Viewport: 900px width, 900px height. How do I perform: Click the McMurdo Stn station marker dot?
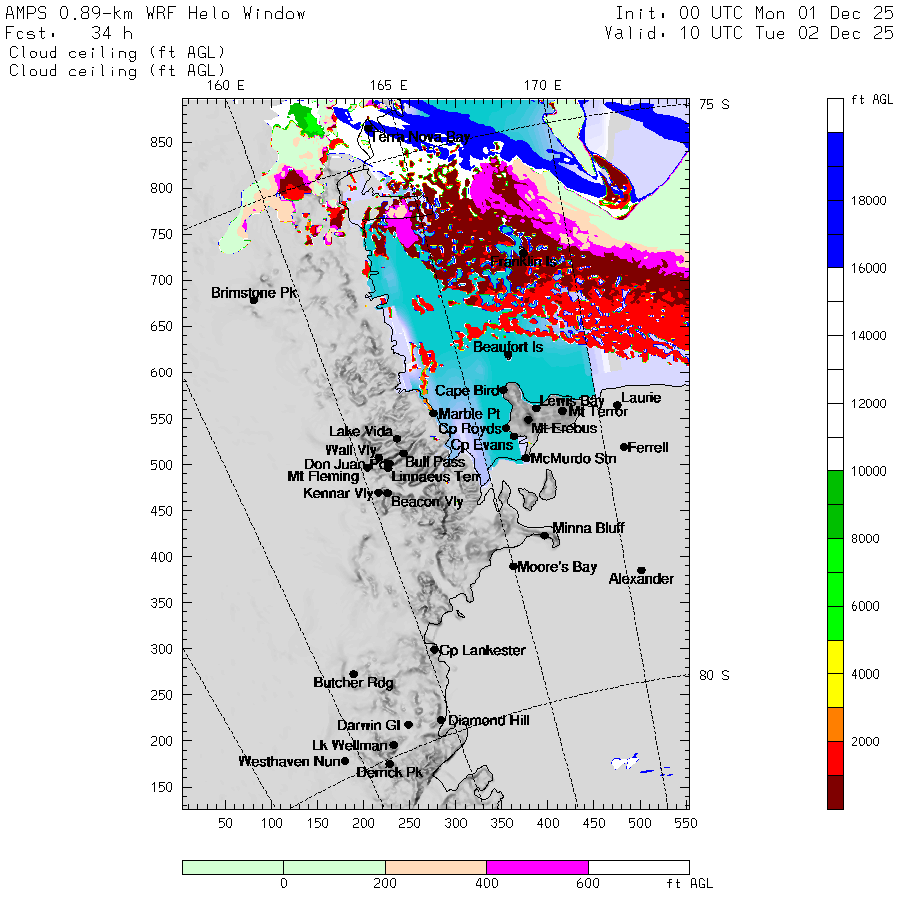pyautogui.click(x=526, y=458)
